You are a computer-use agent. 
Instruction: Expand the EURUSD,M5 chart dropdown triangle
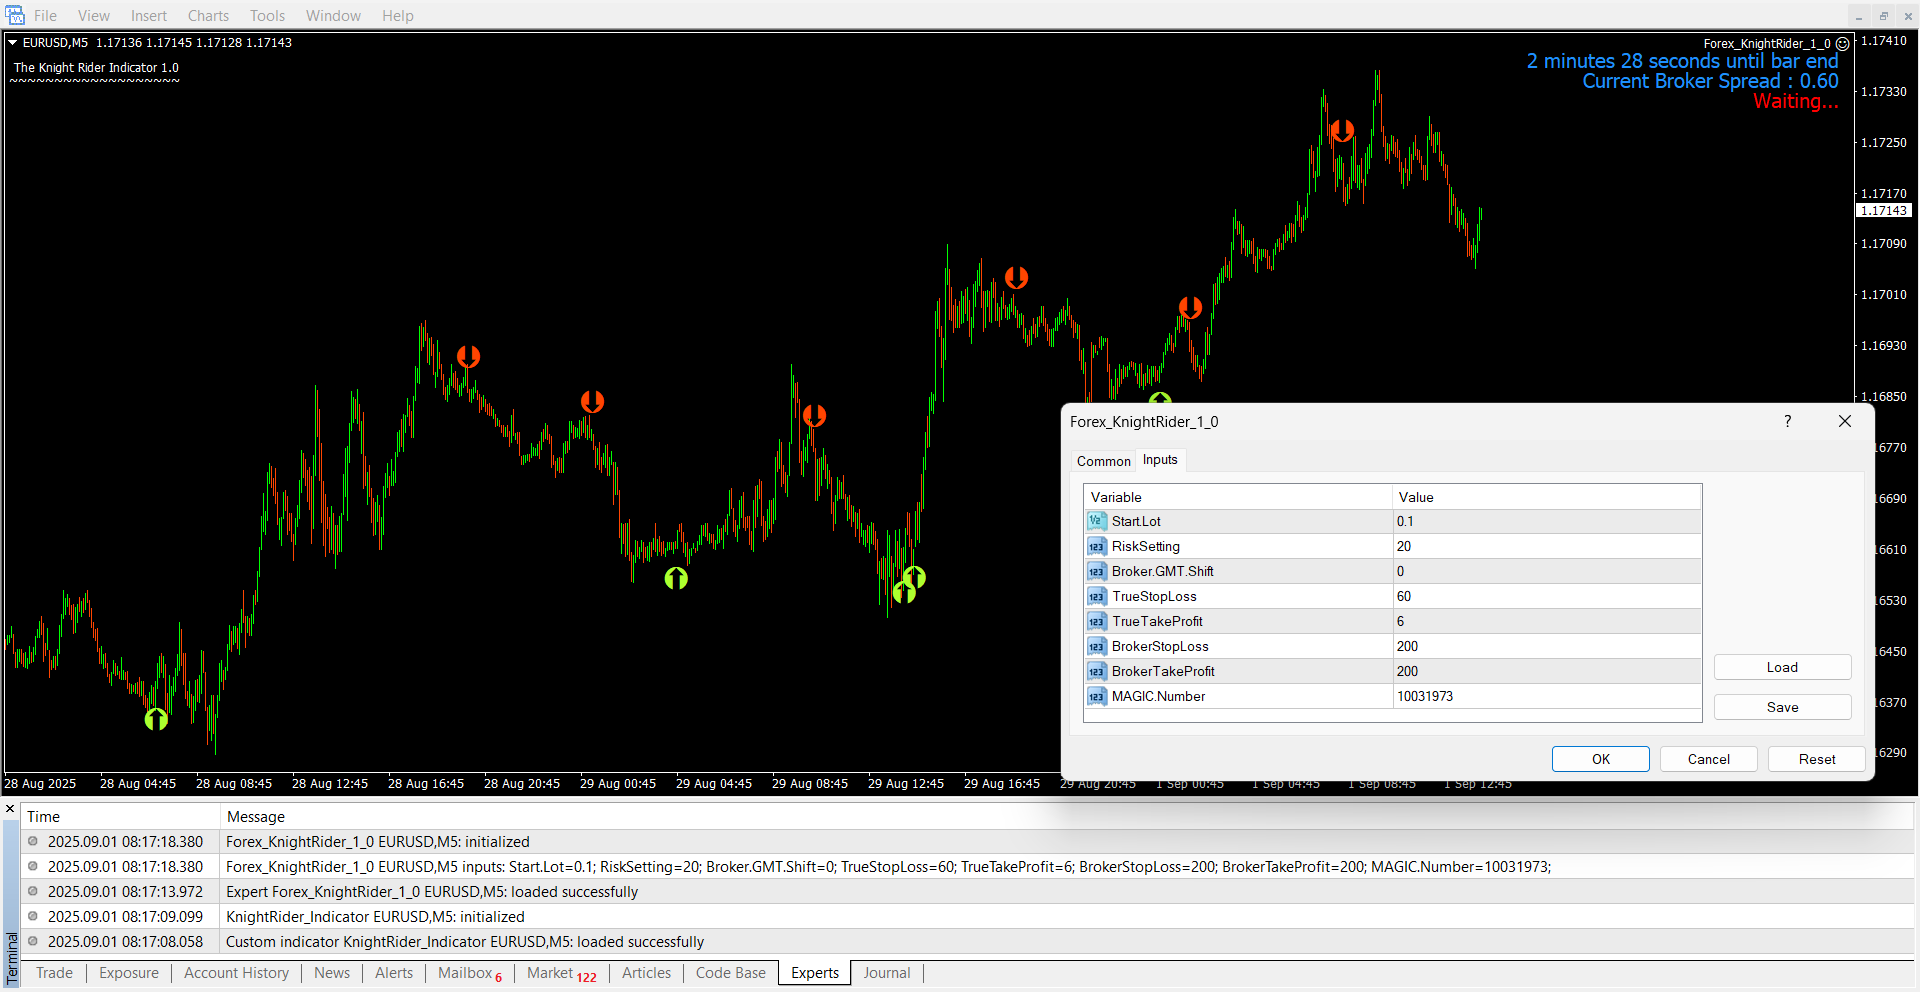(13, 43)
